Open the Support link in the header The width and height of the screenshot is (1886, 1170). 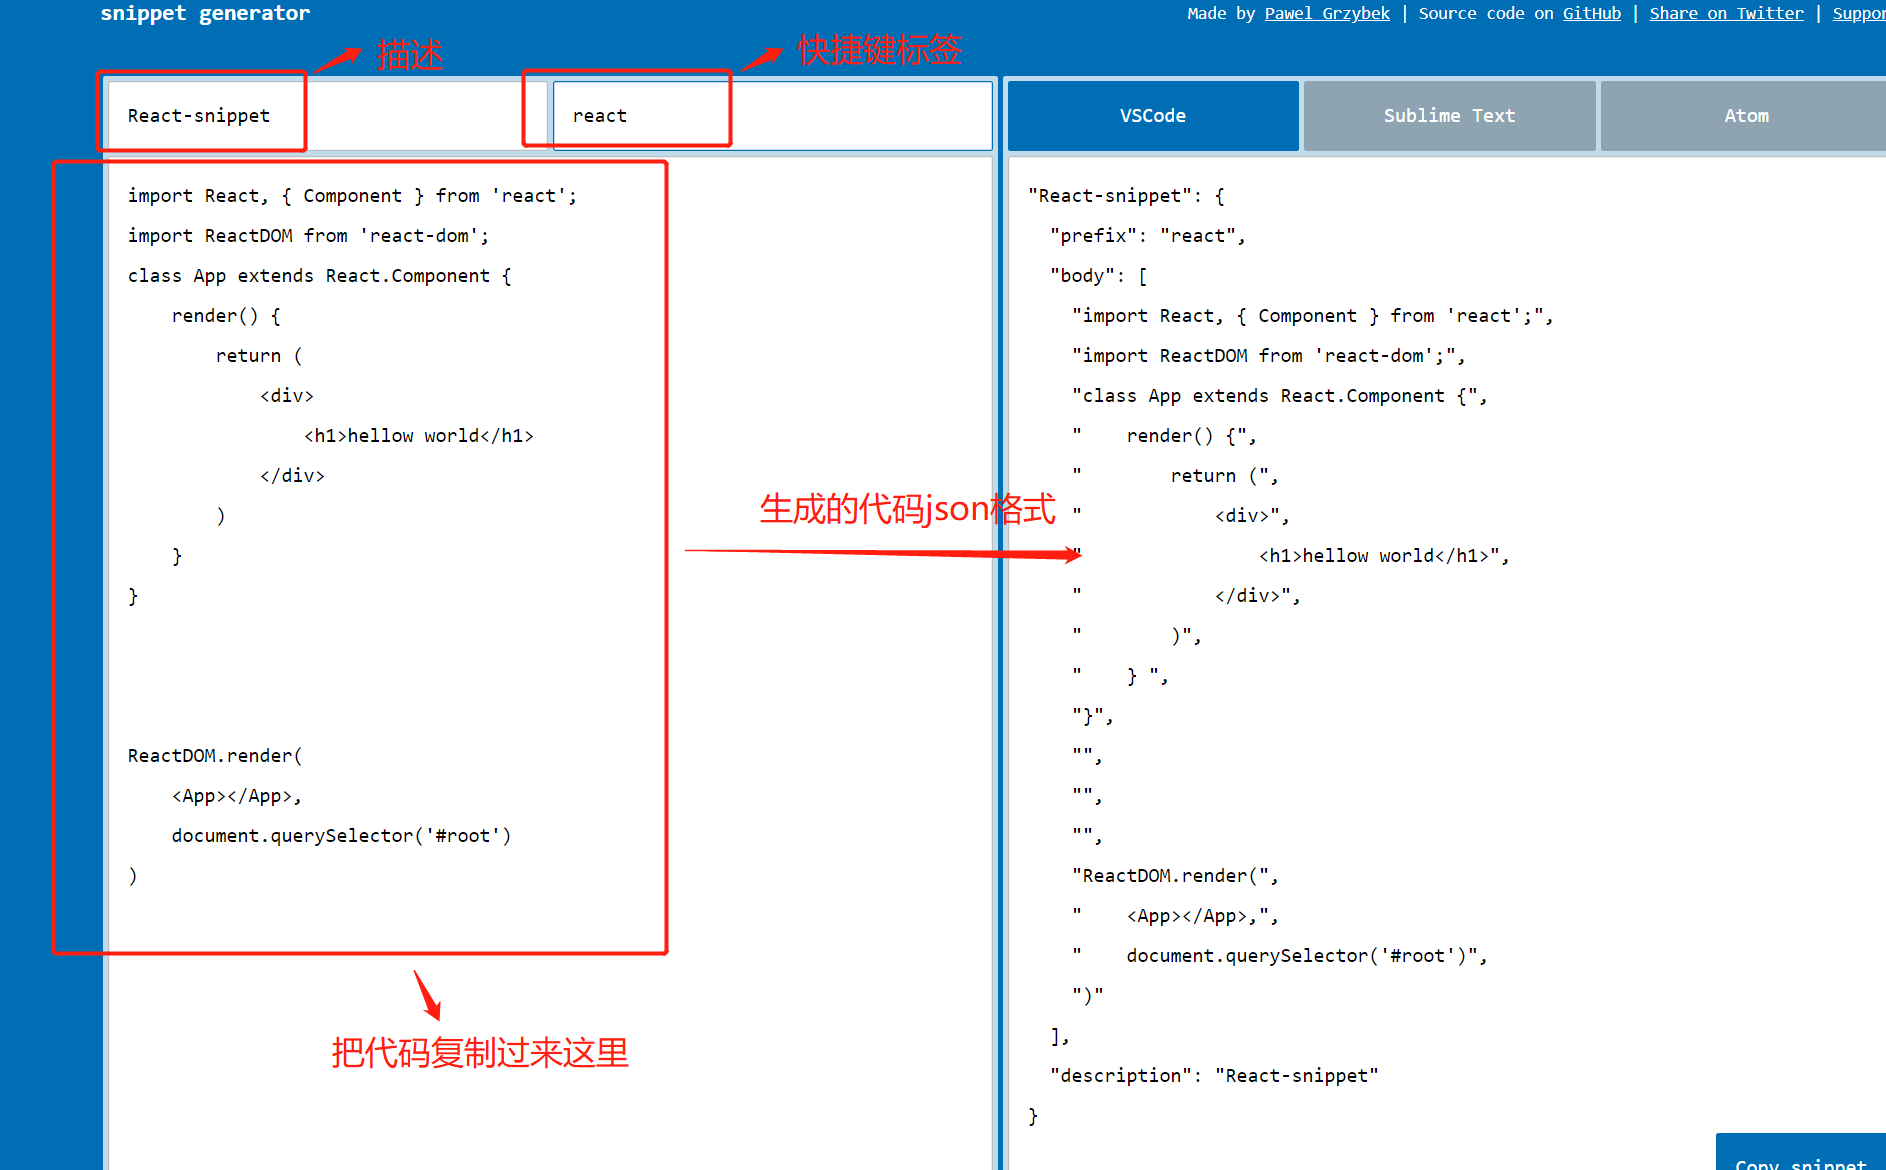coord(1858,13)
